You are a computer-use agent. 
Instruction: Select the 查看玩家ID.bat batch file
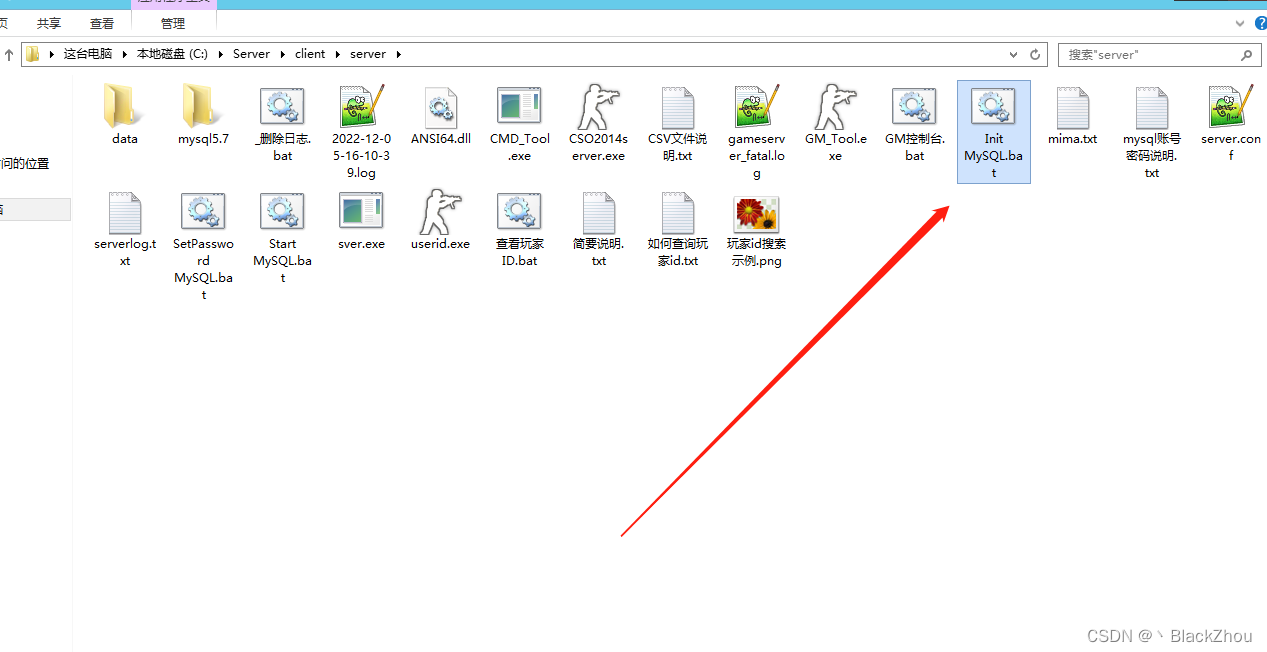click(x=519, y=228)
